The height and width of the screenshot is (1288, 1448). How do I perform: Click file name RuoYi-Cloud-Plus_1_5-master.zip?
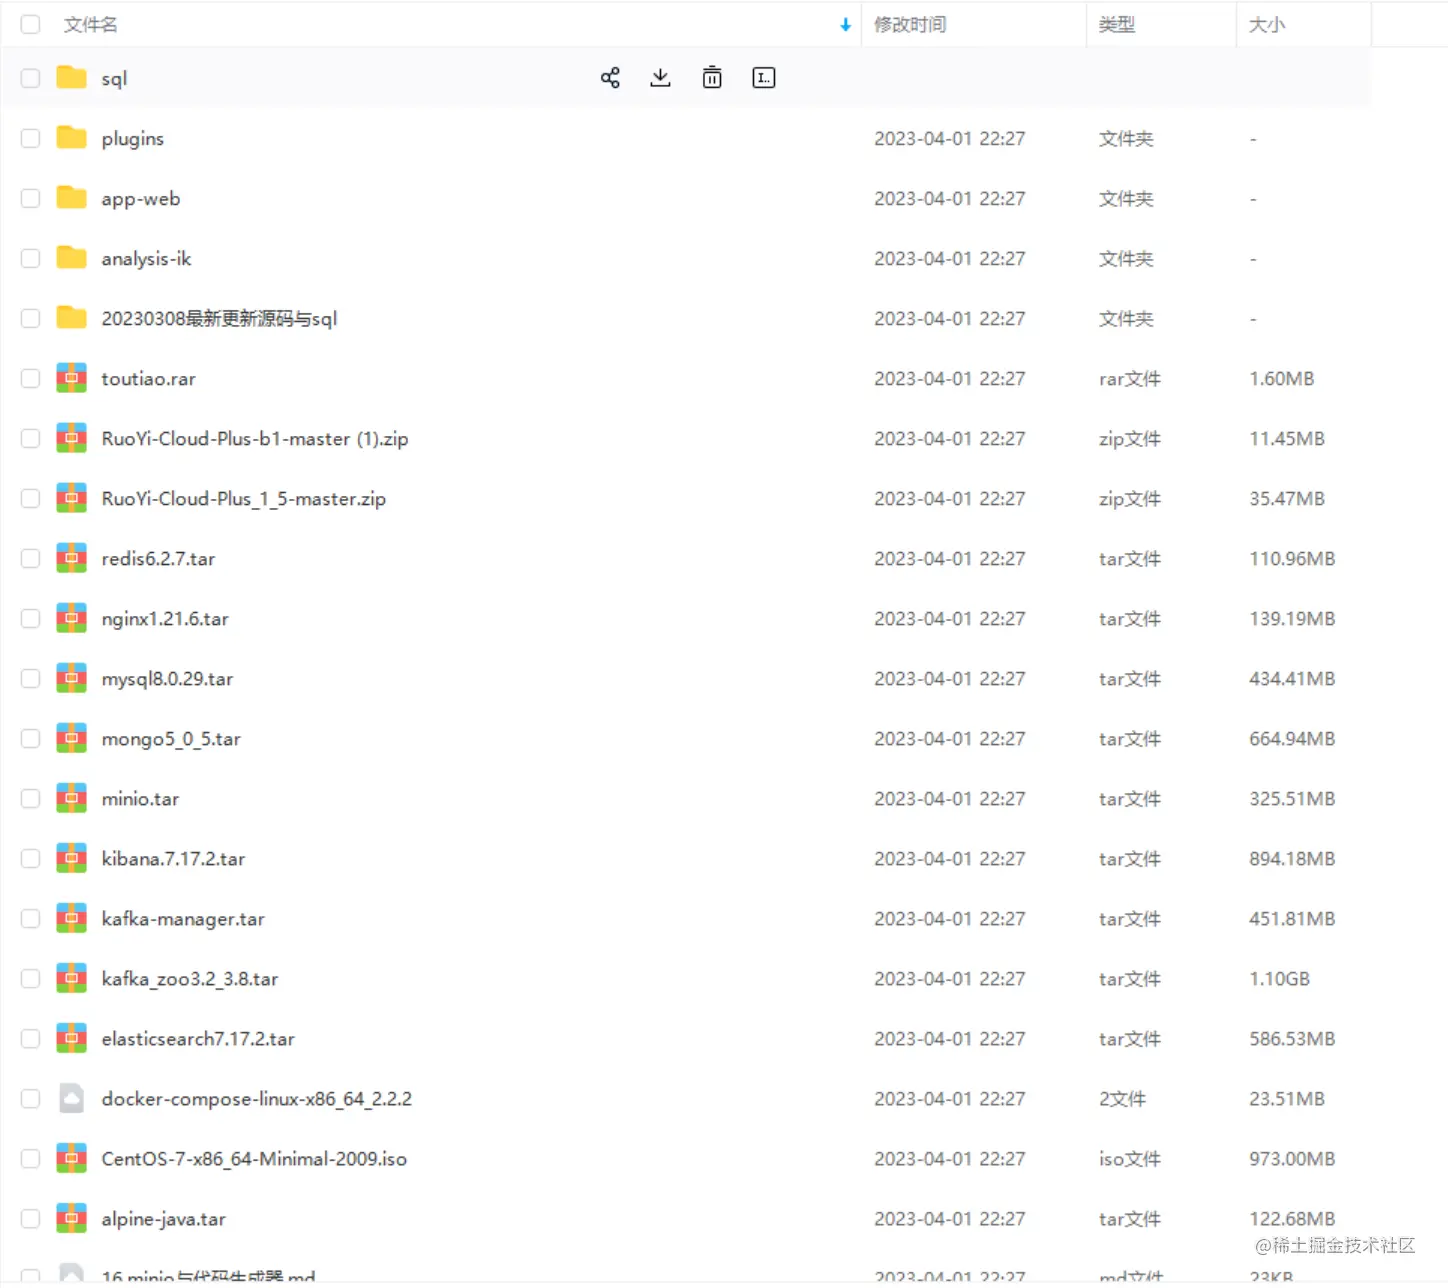tap(243, 499)
